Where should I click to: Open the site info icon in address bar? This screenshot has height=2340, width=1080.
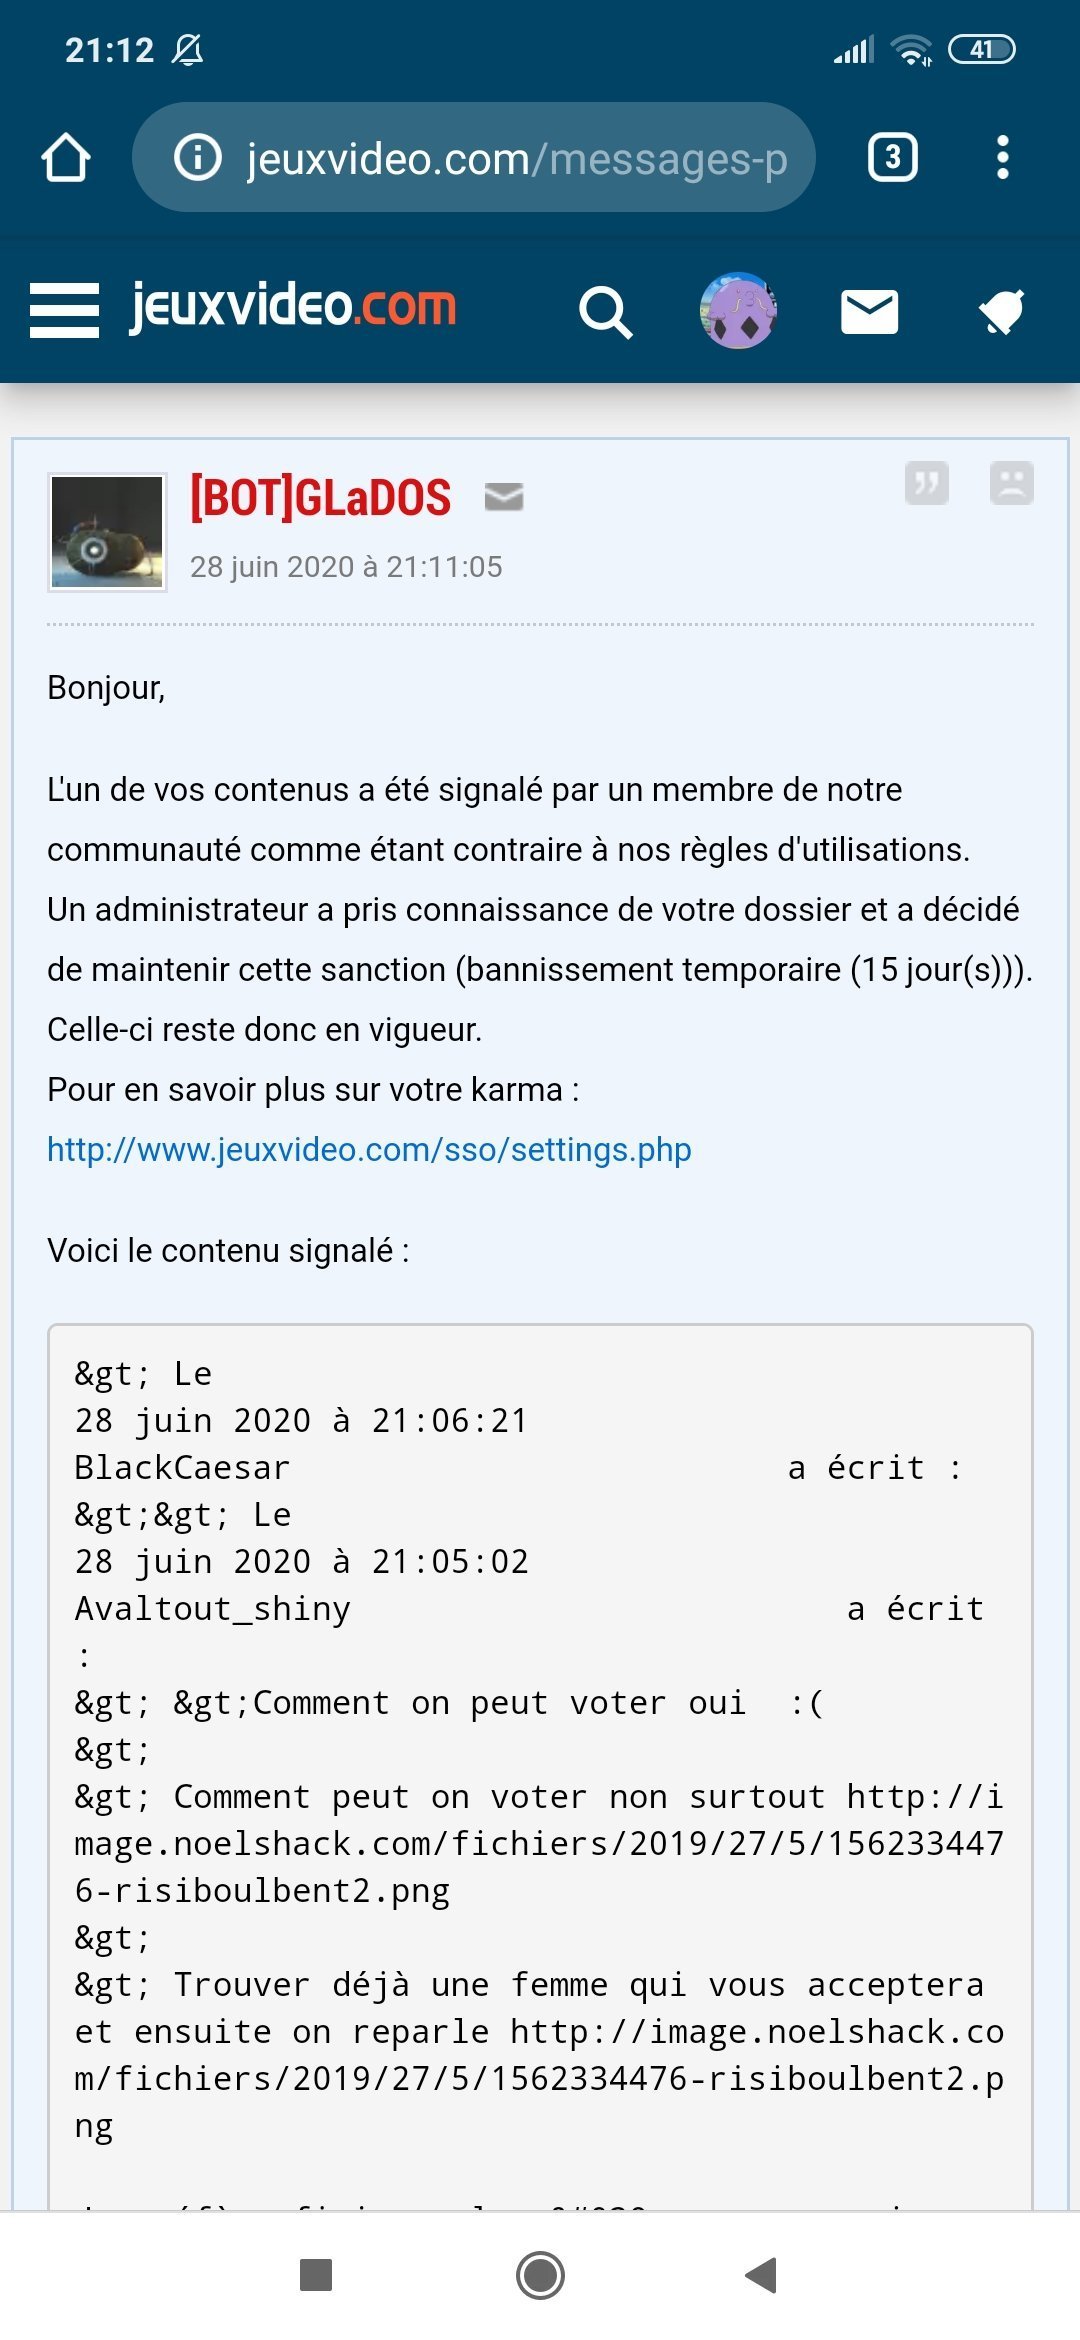point(197,158)
